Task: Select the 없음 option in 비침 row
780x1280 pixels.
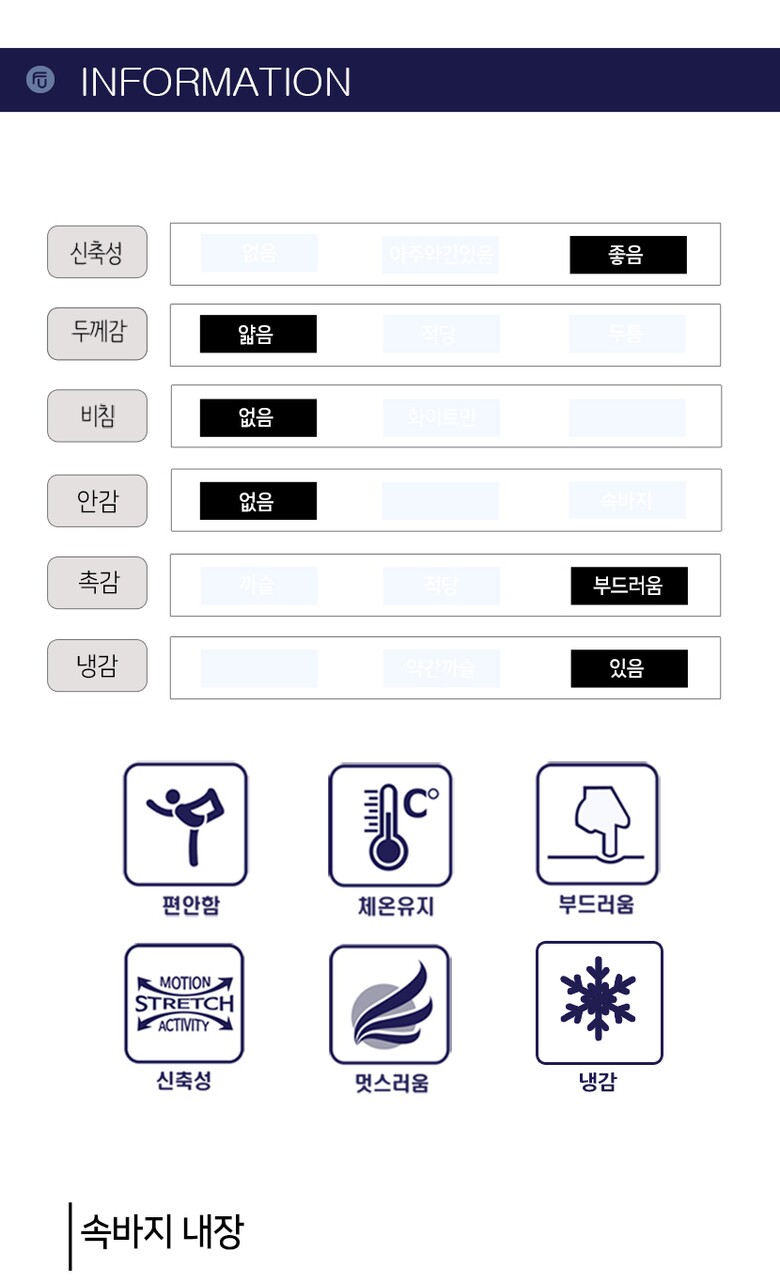Action: (258, 418)
